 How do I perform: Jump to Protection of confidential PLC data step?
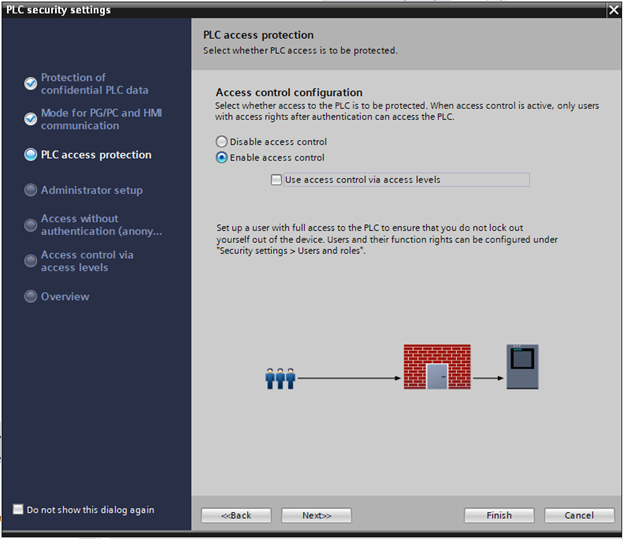[x=93, y=84]
